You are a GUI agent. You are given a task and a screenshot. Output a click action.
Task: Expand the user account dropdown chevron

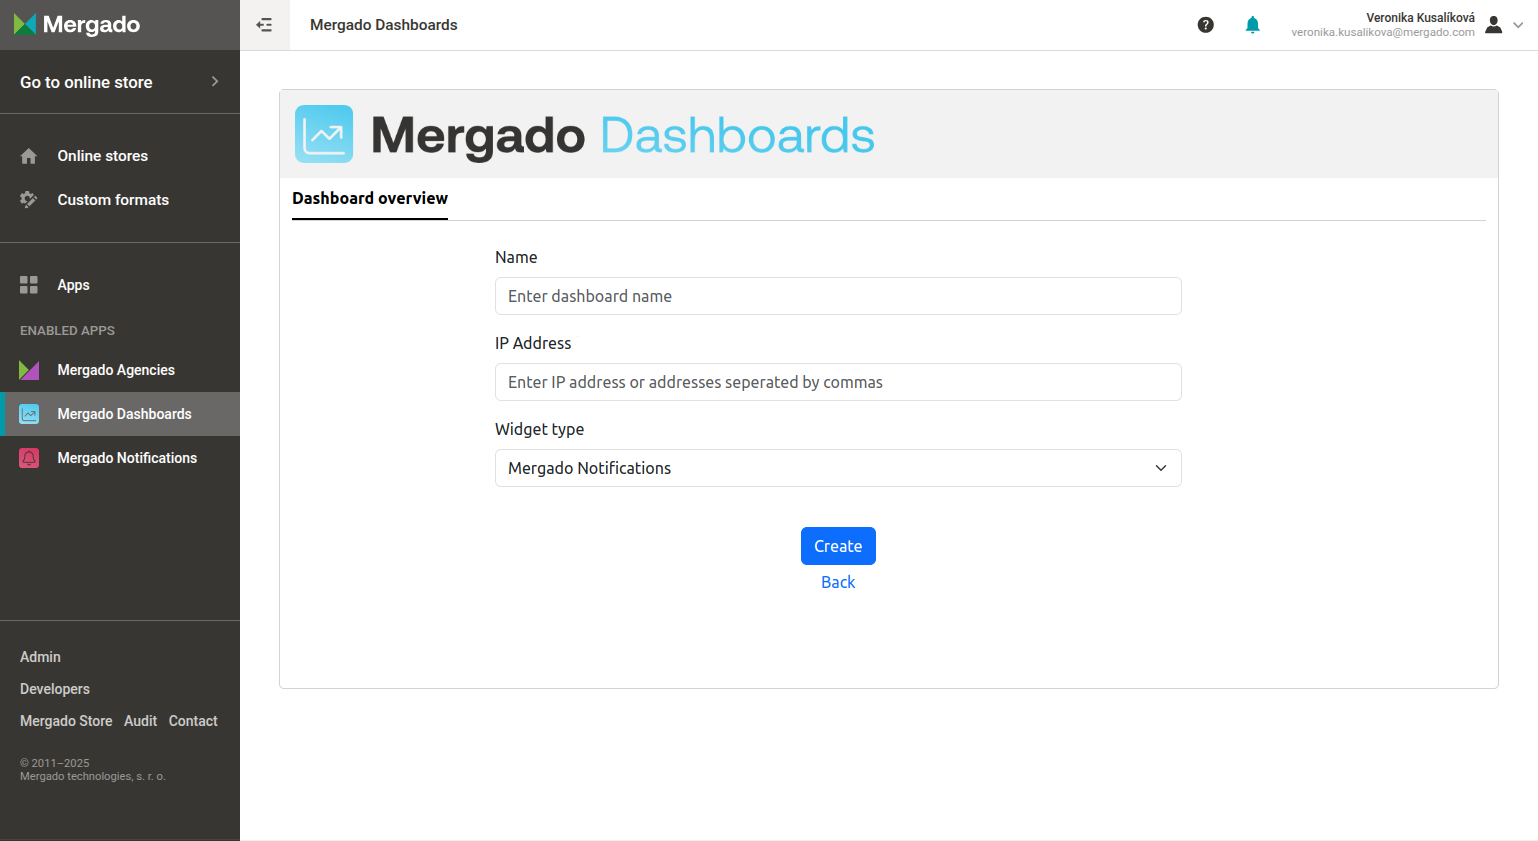[1518, 25]
